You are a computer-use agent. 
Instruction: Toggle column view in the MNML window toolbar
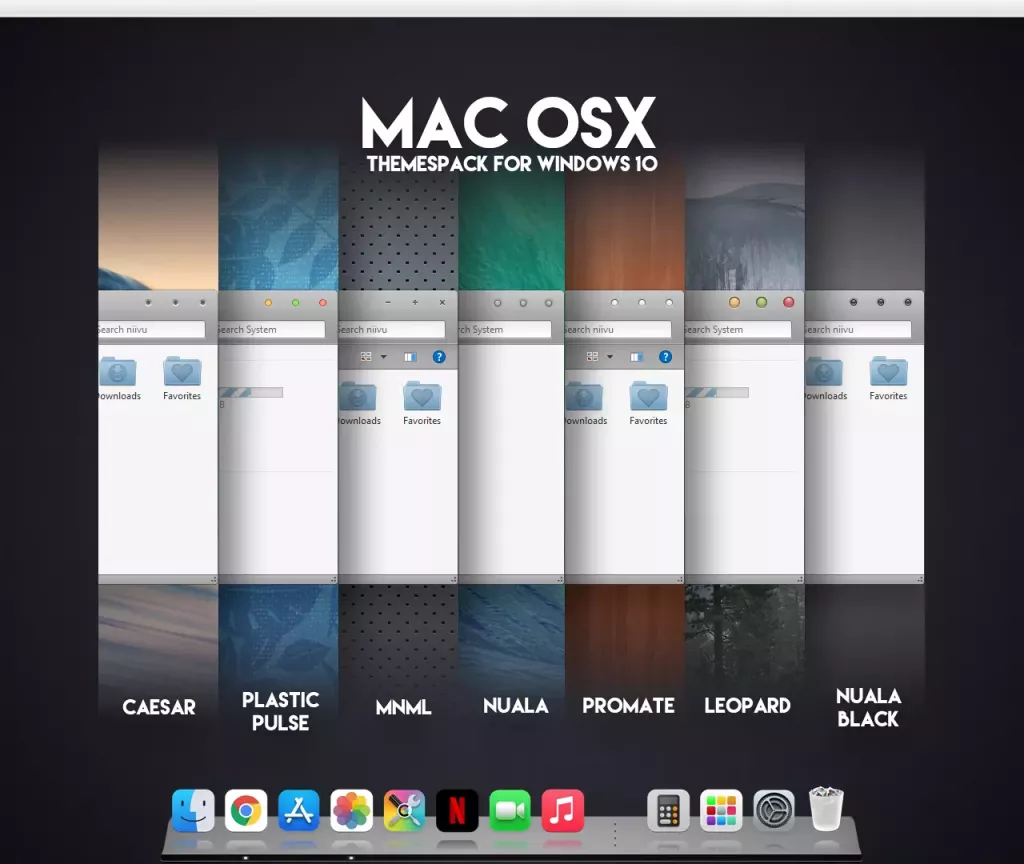coord(411,357)
